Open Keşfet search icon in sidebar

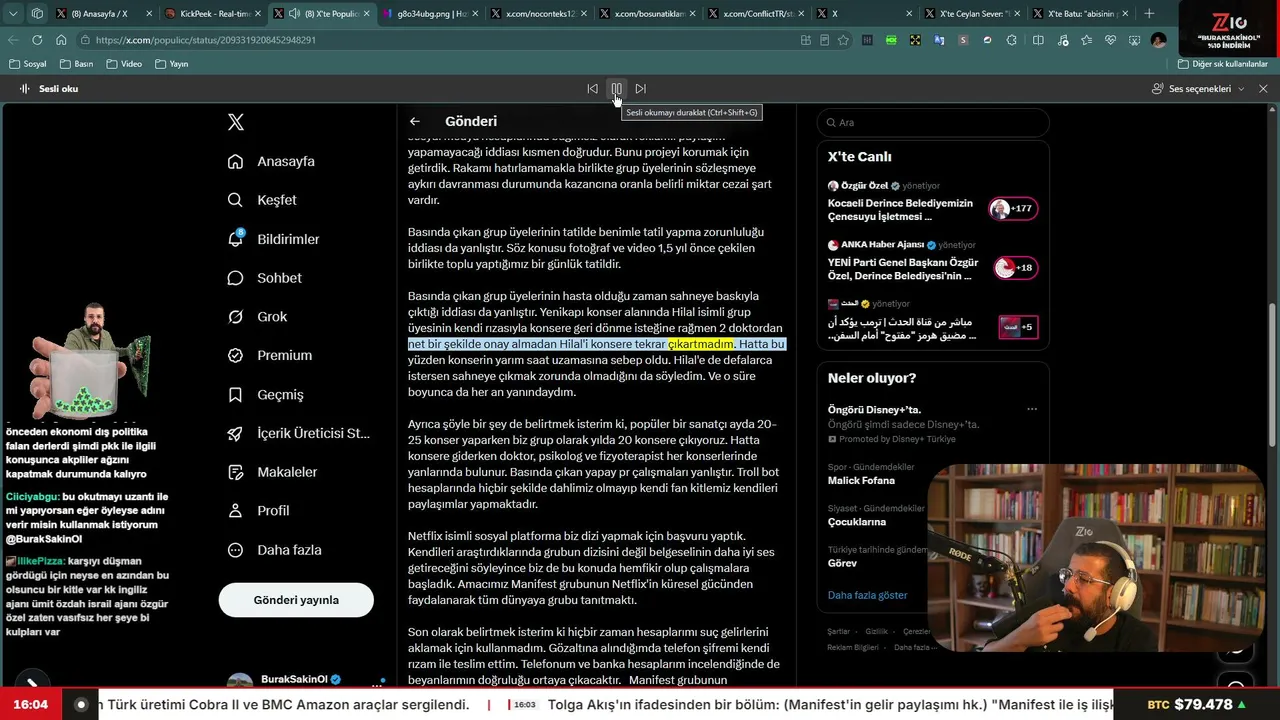235,200
